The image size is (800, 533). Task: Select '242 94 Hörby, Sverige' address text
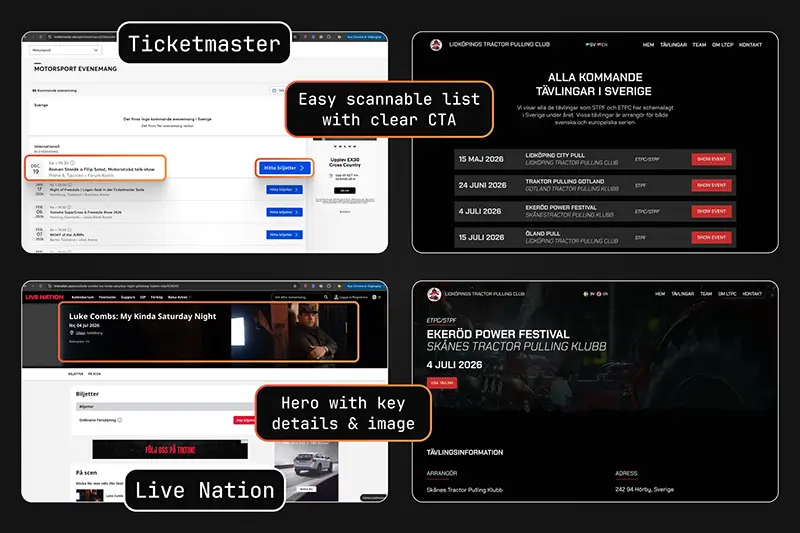(644, 489)
